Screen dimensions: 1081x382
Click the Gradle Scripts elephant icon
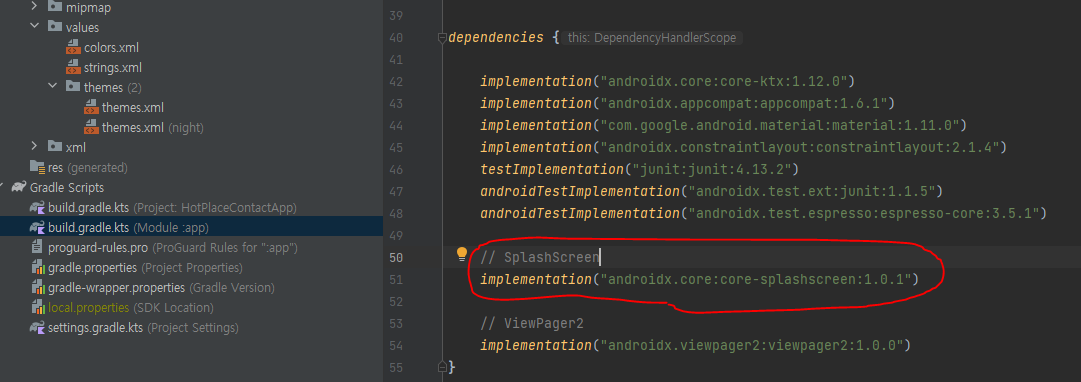click(x=19, y=187)
